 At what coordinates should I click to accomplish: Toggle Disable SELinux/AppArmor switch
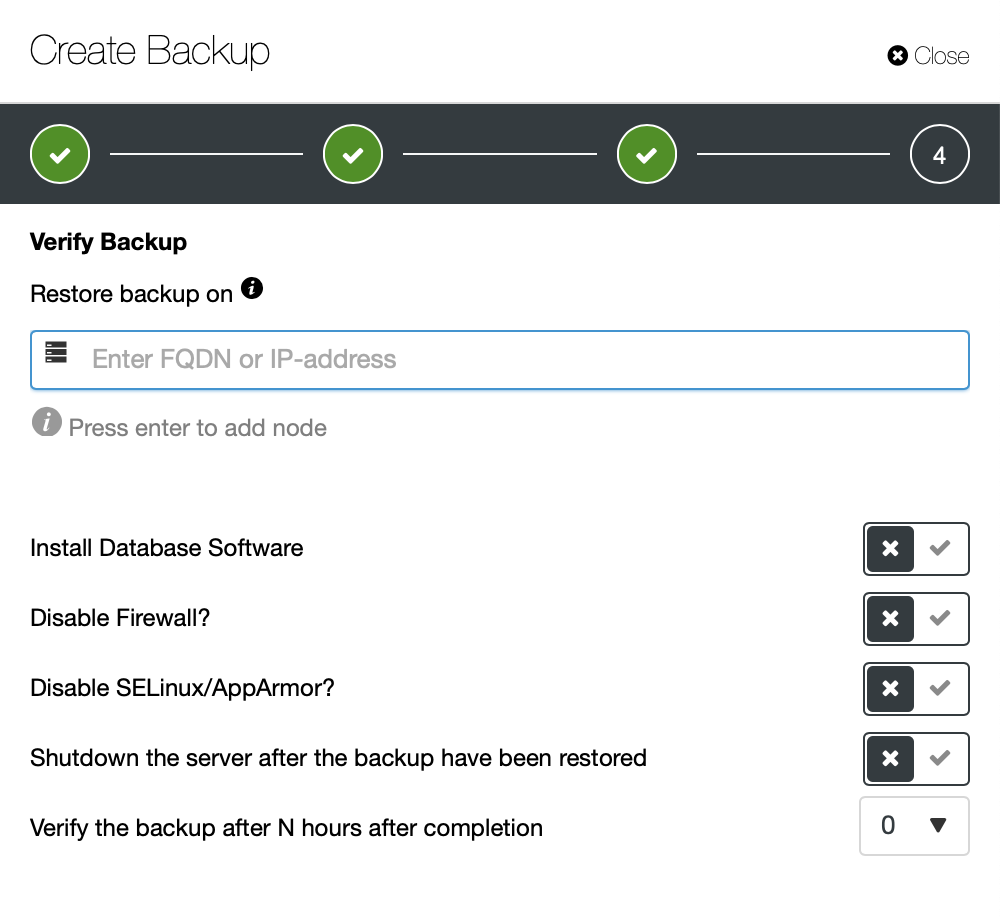pyautogui.click(x=916, y=689)
